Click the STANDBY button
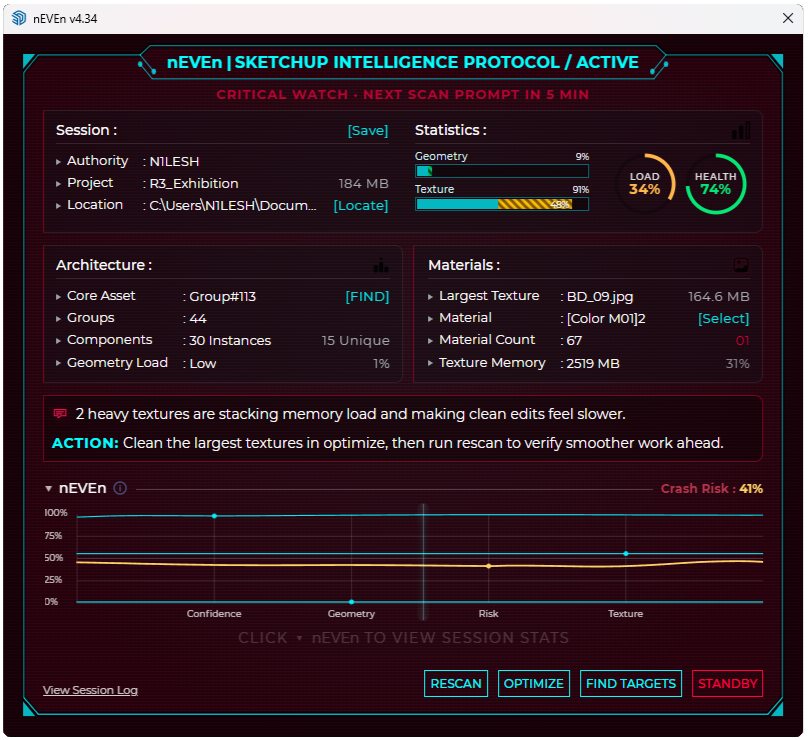Screen dimensions: 808x740 (x=728, y=684)
